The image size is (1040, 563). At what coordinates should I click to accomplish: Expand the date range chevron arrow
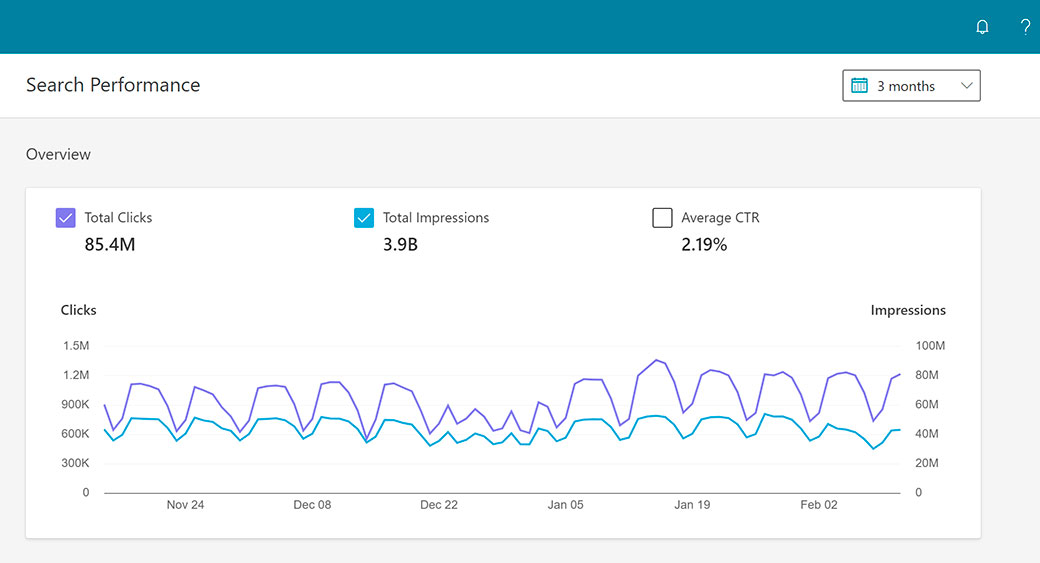[966, 86]
